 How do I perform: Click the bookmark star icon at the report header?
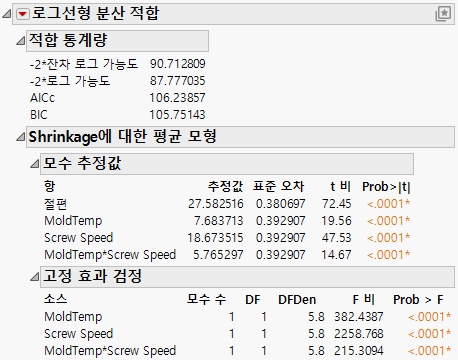pyautogui.click(x=443, y=14)
